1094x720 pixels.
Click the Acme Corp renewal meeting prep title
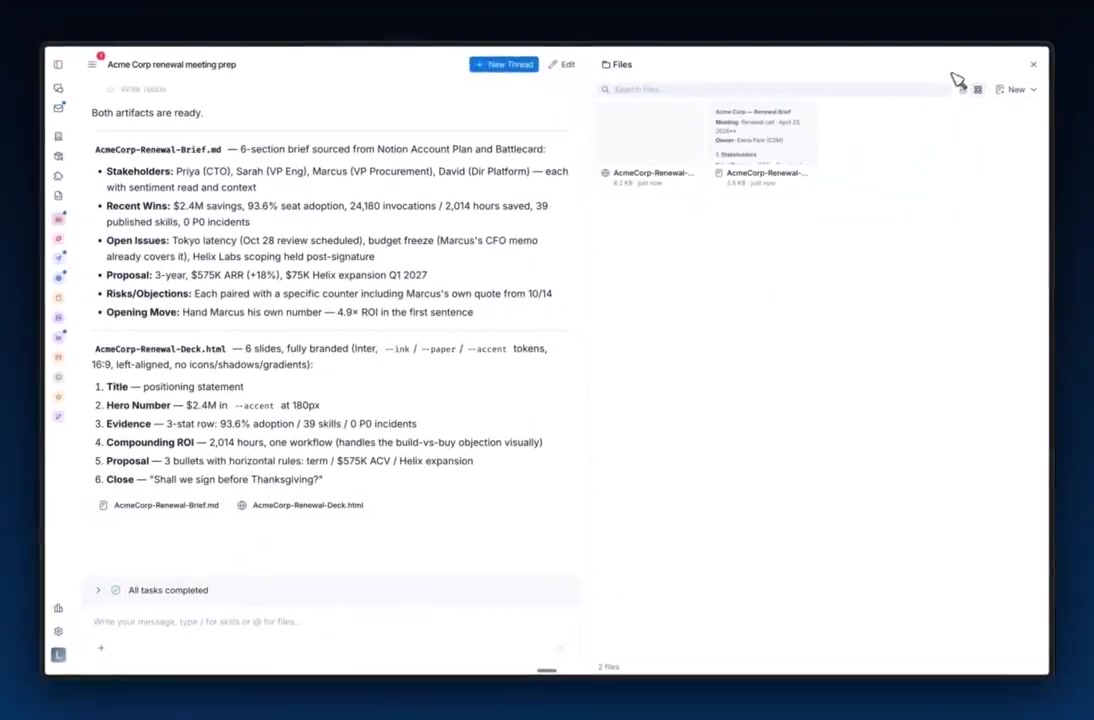point(172,65)
